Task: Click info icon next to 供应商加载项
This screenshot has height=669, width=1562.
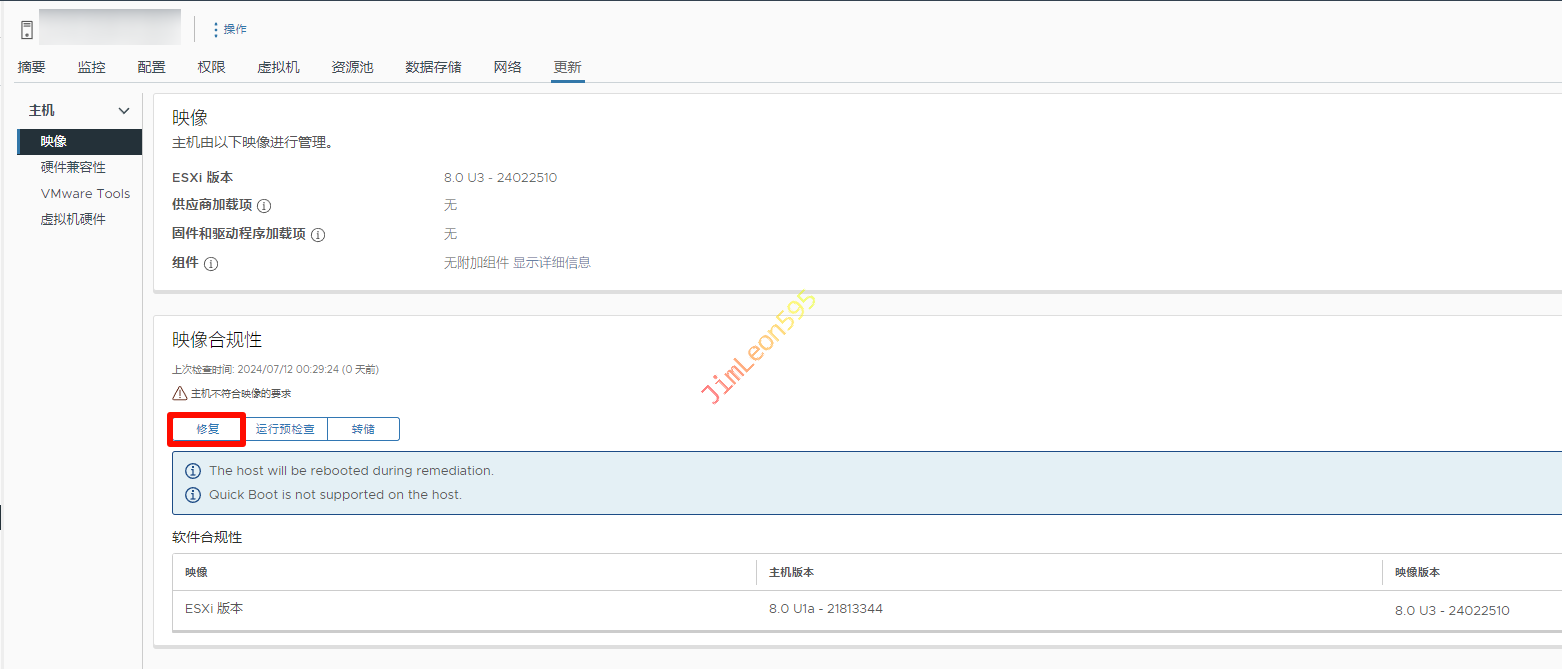Action: pos(264,206)
